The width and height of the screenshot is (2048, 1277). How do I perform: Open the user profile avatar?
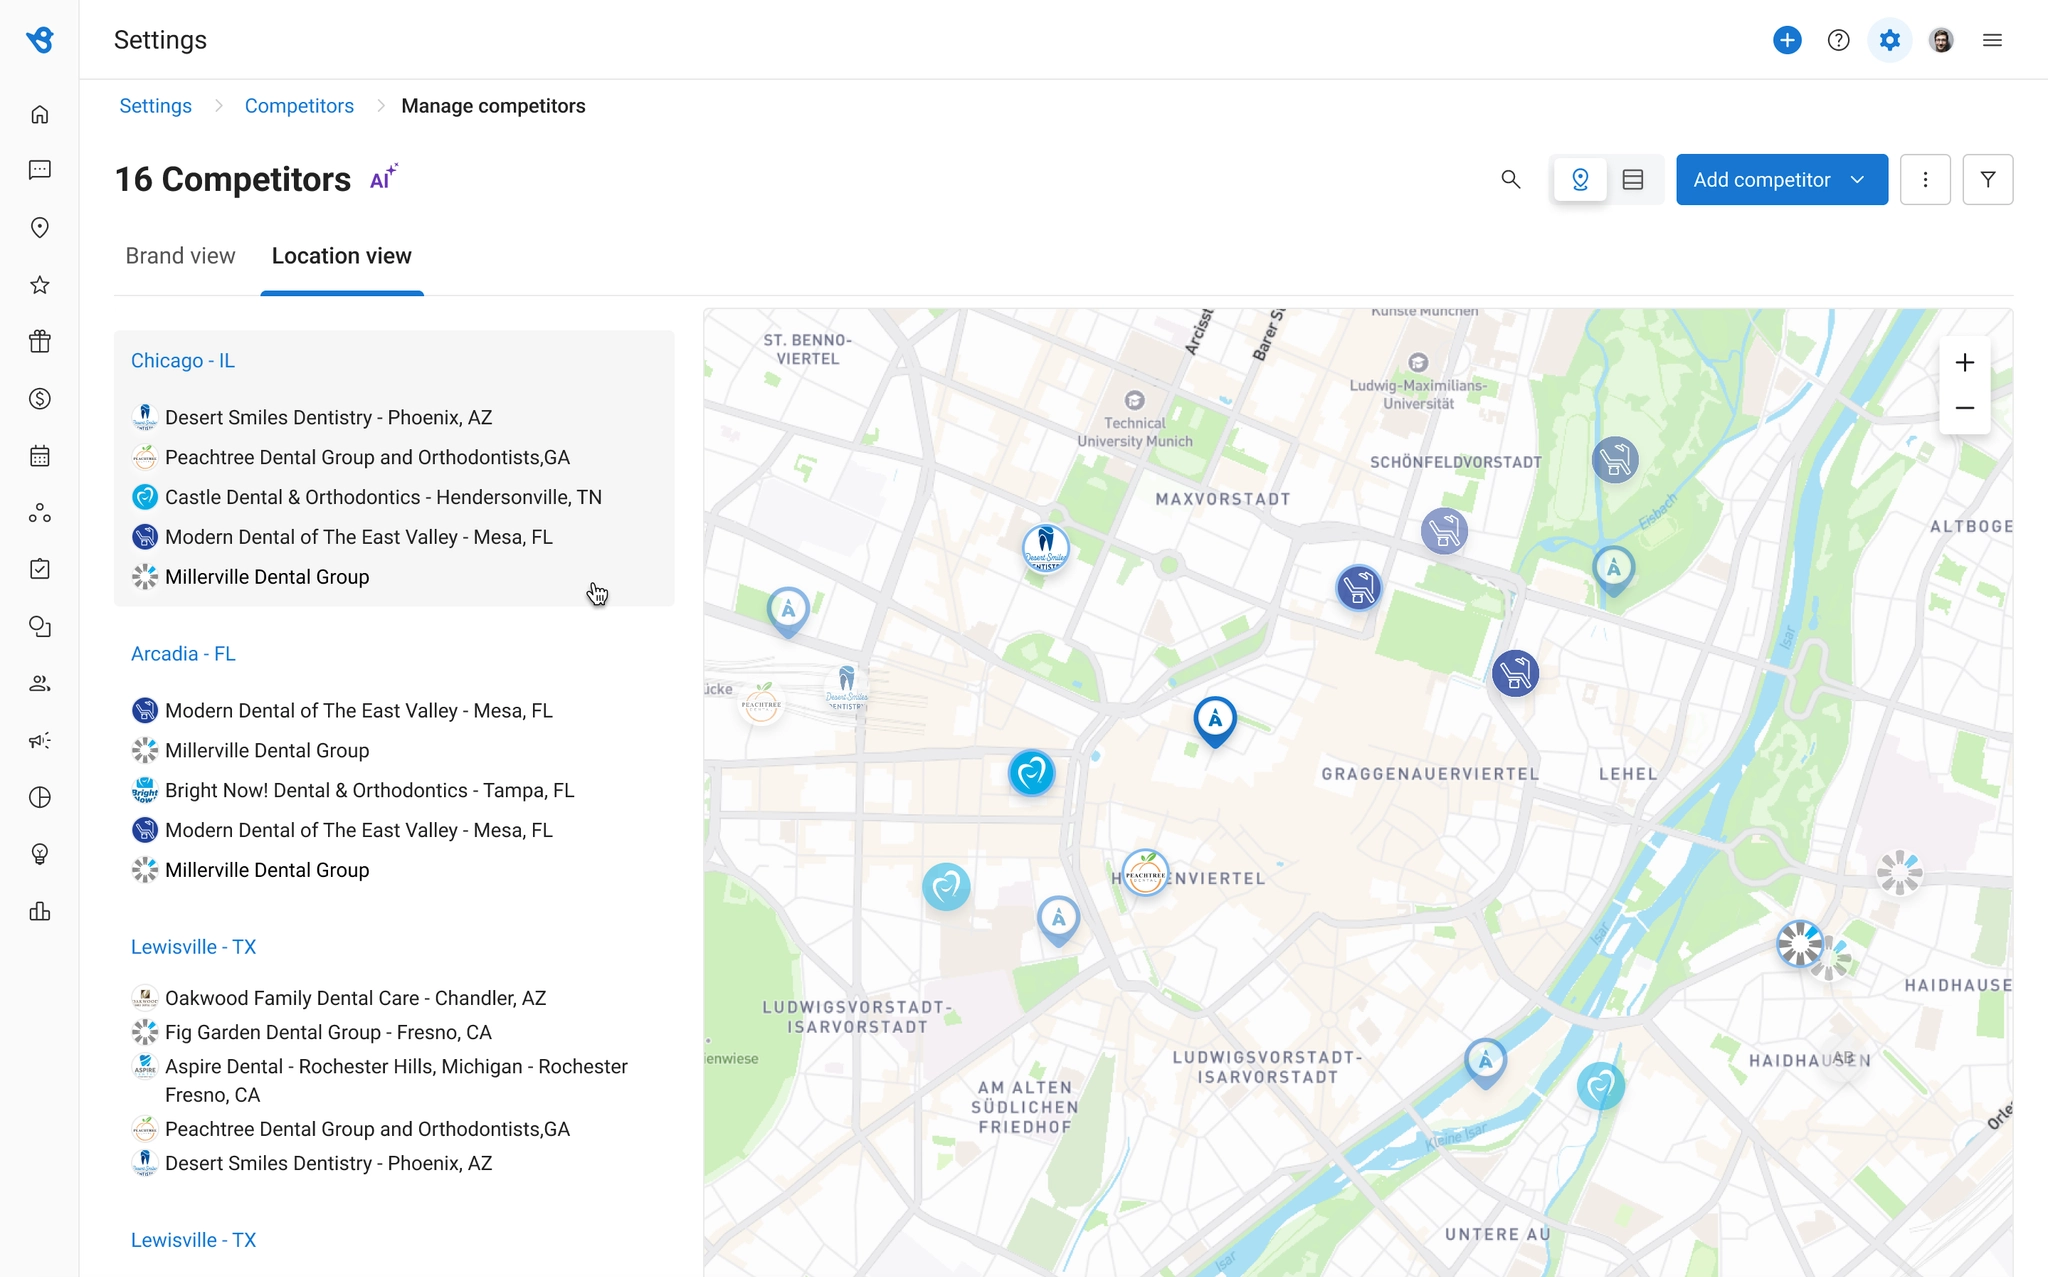[x=1941, y=40]
